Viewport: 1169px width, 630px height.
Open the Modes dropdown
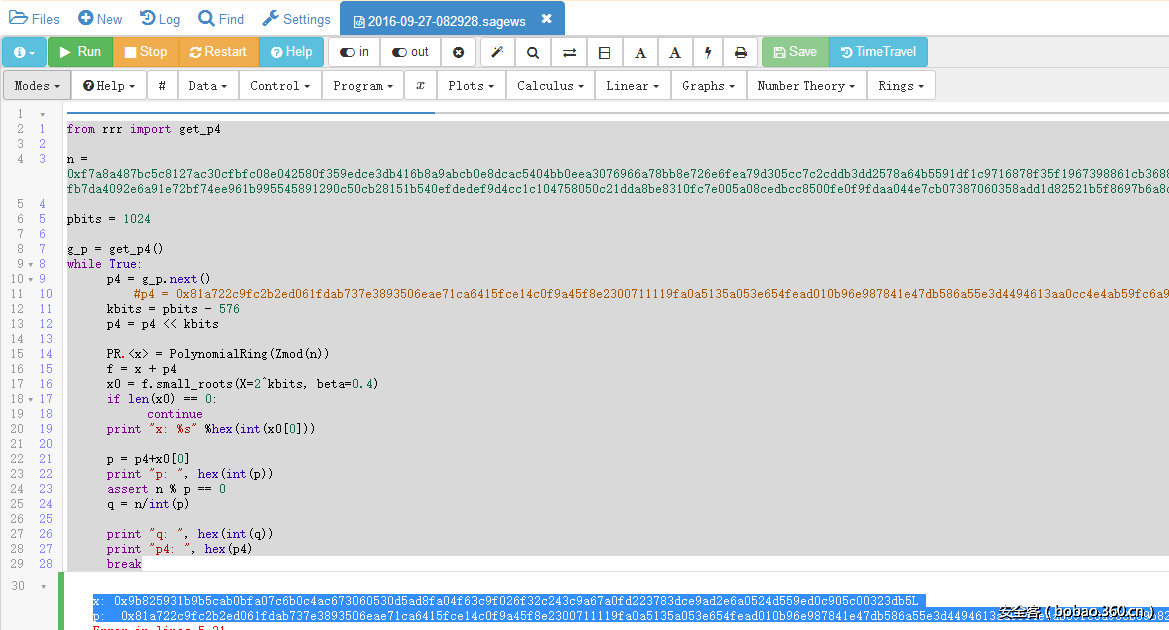[x=37, y=86]
